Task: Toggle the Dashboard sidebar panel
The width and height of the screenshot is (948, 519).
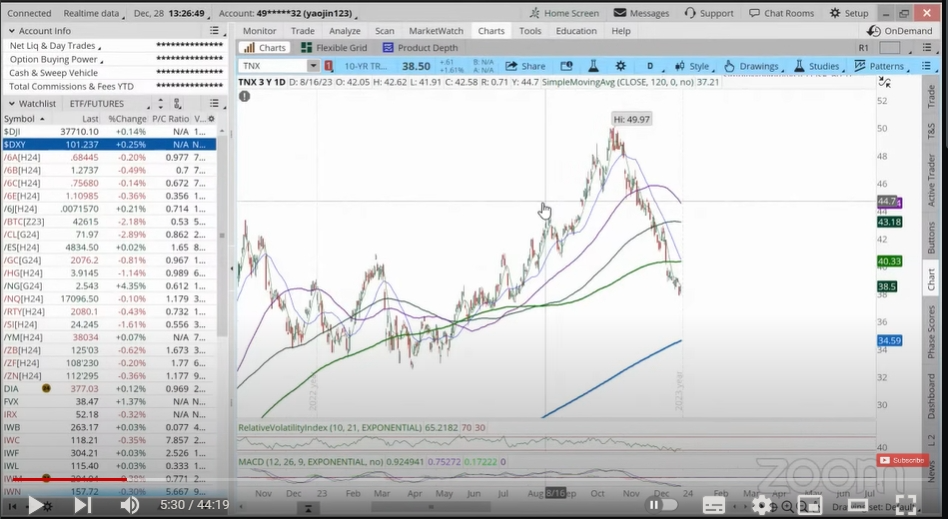Action: pos(930,396)
